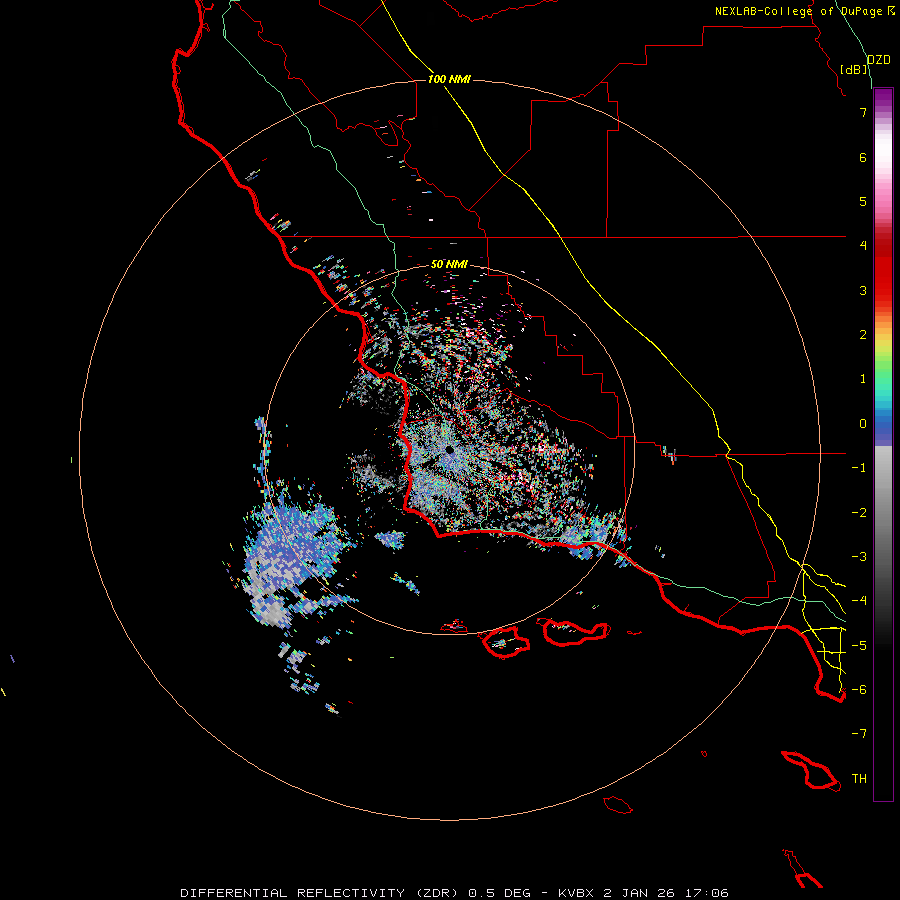Screen dimensions: 900x900
Task: Click the 4 value on the color scale
Action: pyautogui.click(x=863, y=246)
